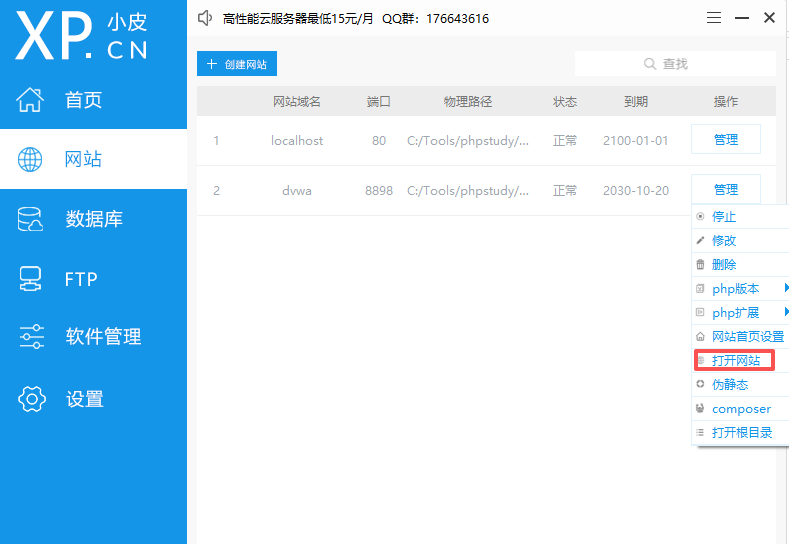Click the database cloud icon
Image resolution: width=789 pixels, height=544 pixels.
pos(30,219)
